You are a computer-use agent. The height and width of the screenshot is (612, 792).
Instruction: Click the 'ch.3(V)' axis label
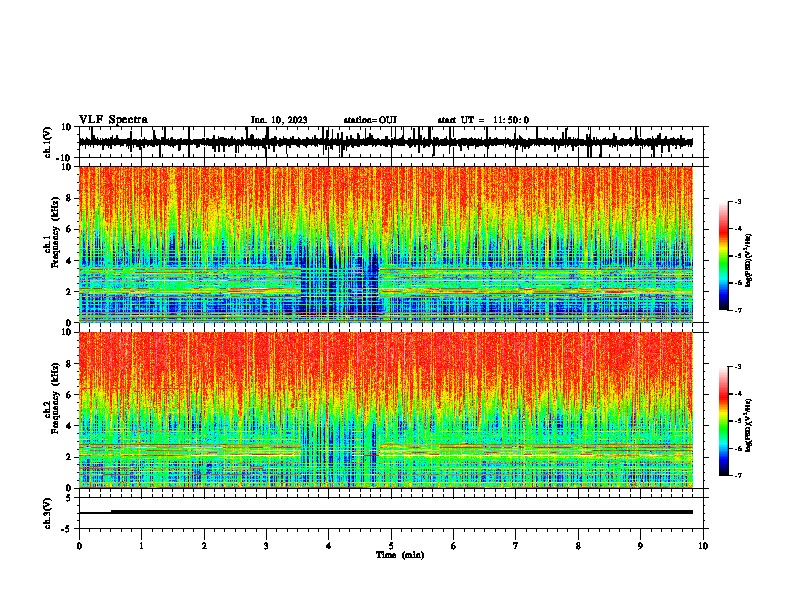pos(48,513)
